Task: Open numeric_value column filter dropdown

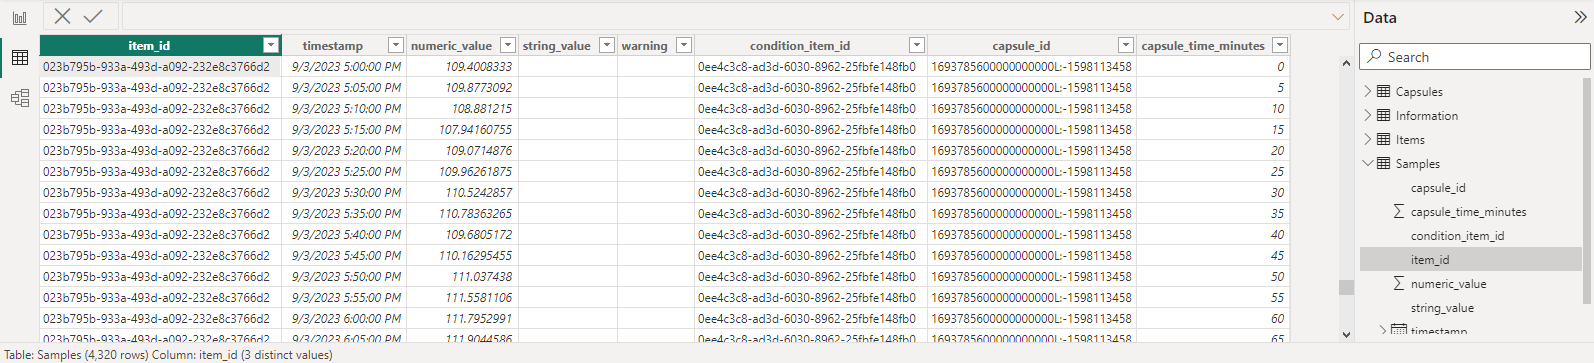Action: click(508, 46)
